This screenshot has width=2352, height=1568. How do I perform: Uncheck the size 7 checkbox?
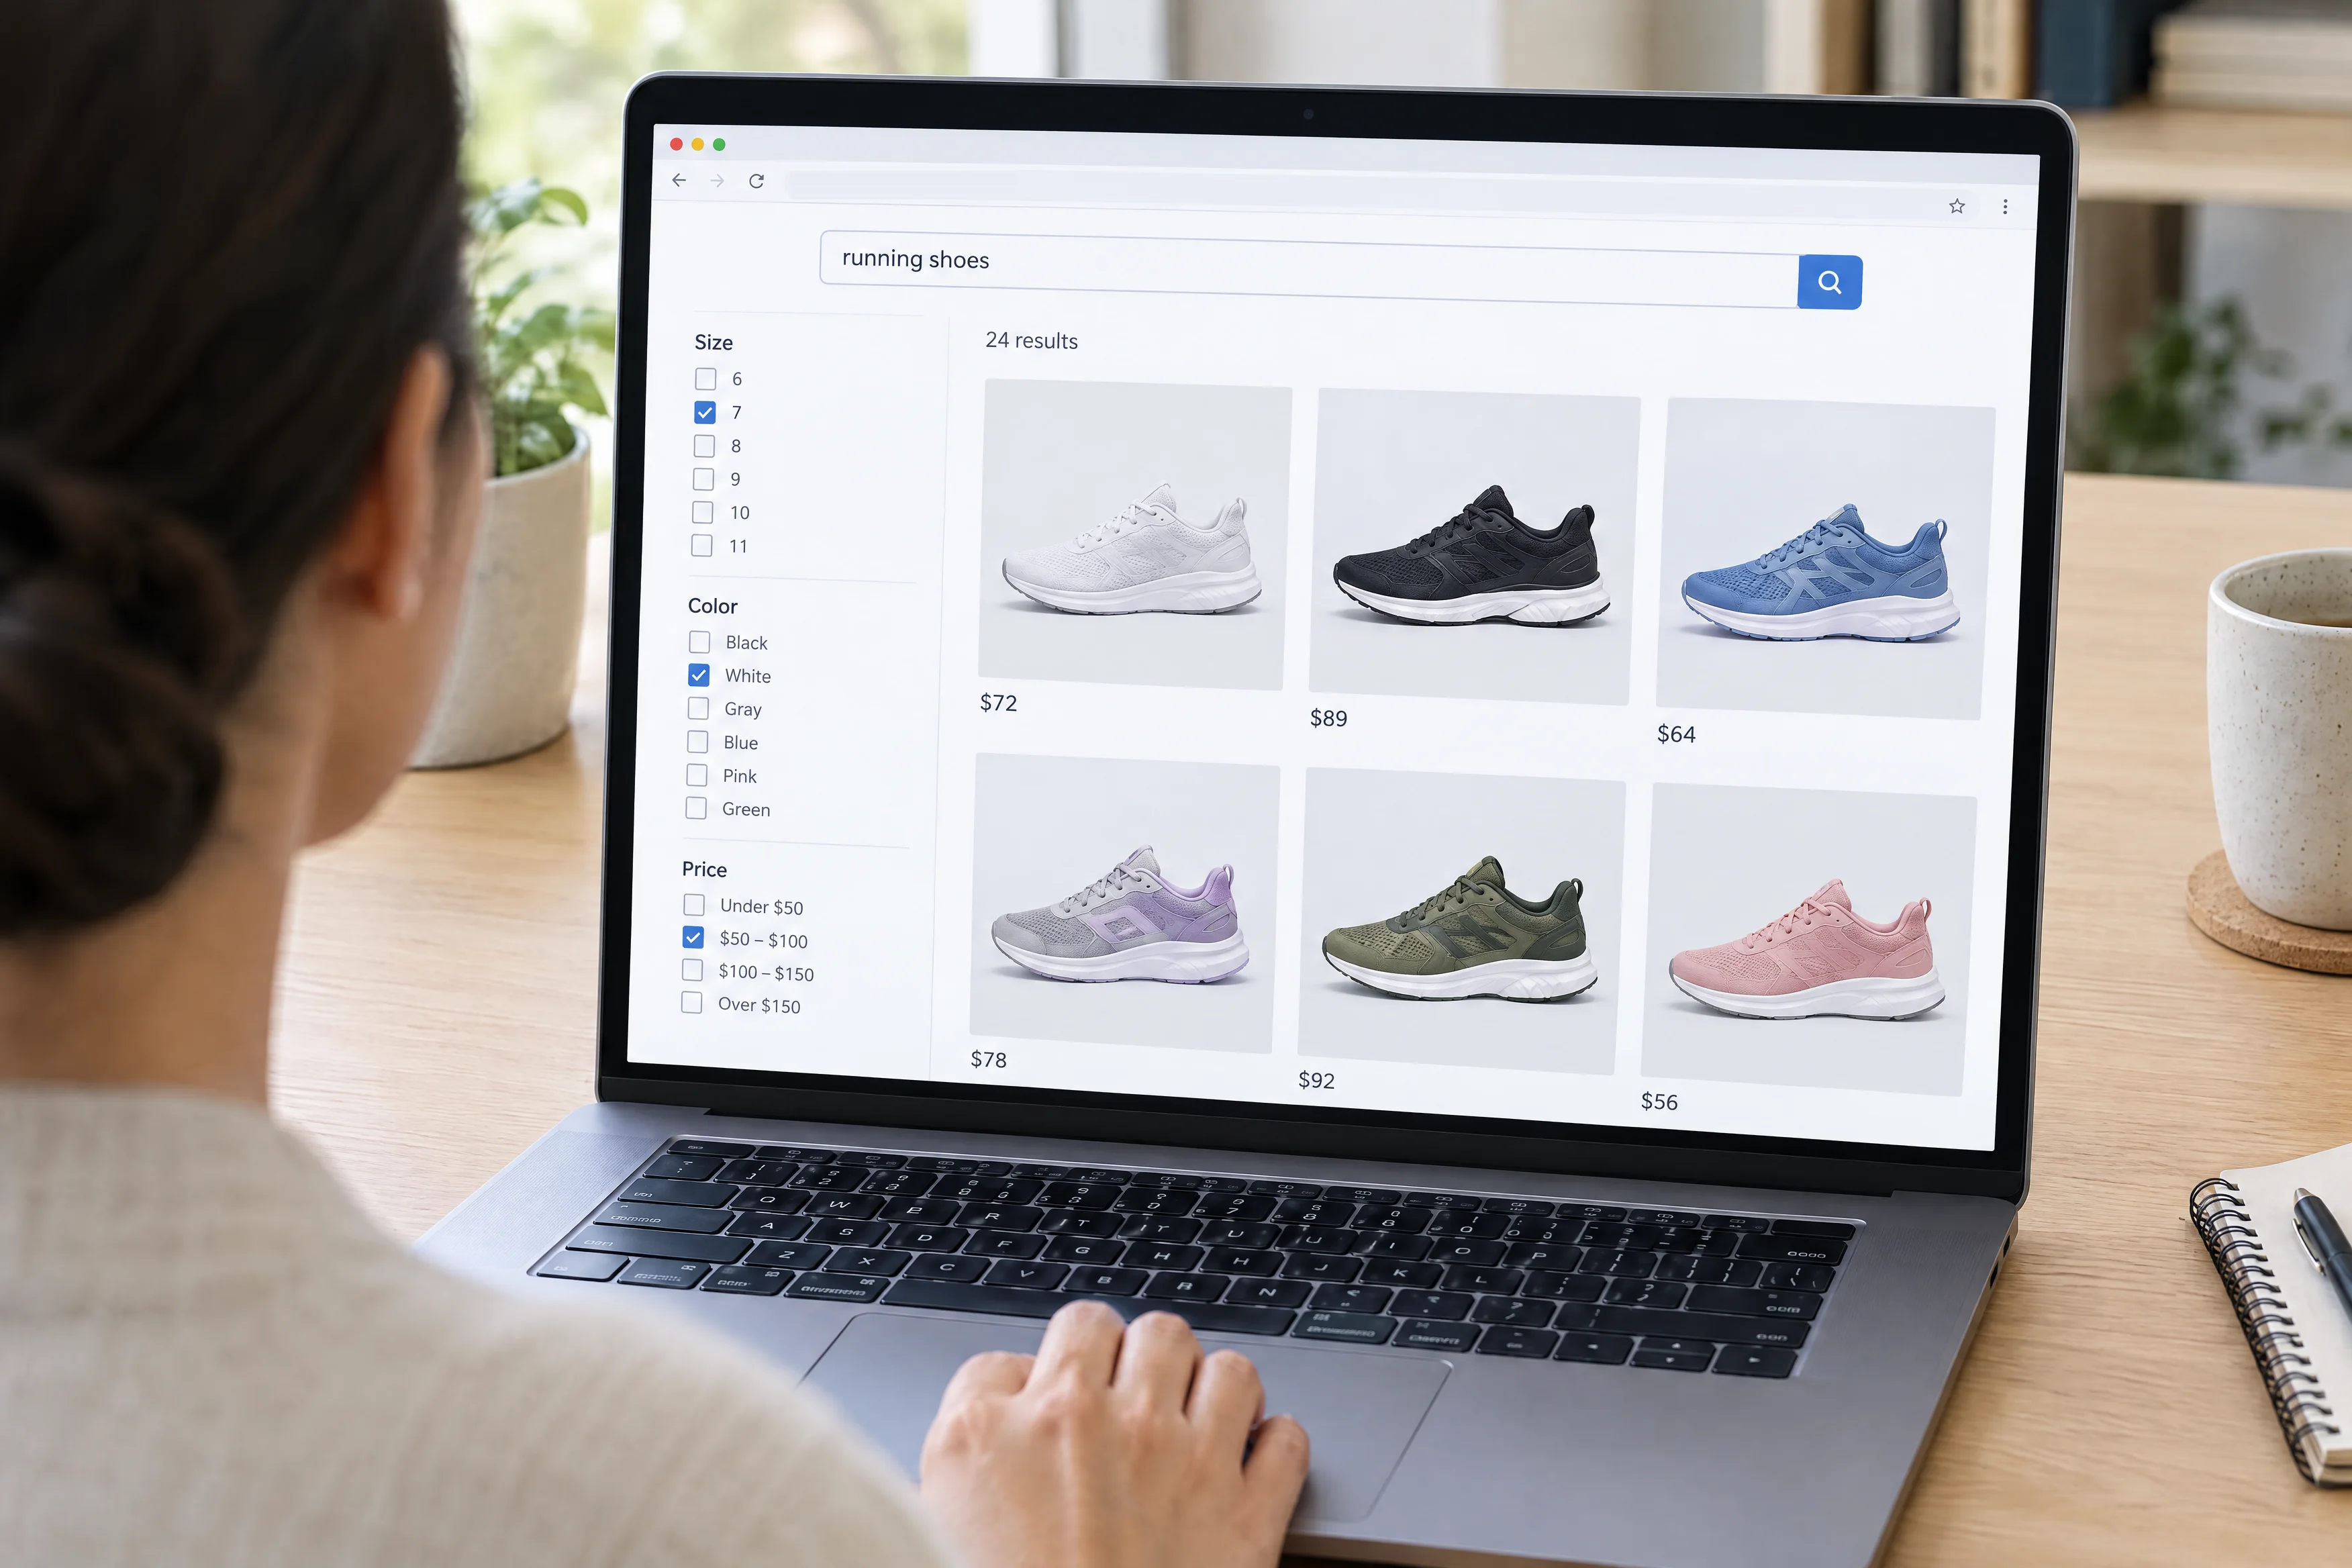(x=705, y=412)
